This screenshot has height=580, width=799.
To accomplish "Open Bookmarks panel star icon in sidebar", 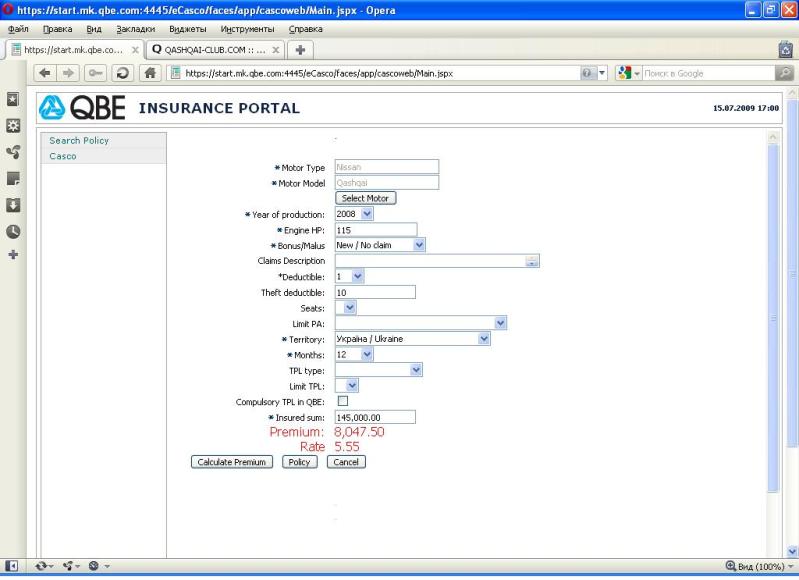I will click(11, 100).
